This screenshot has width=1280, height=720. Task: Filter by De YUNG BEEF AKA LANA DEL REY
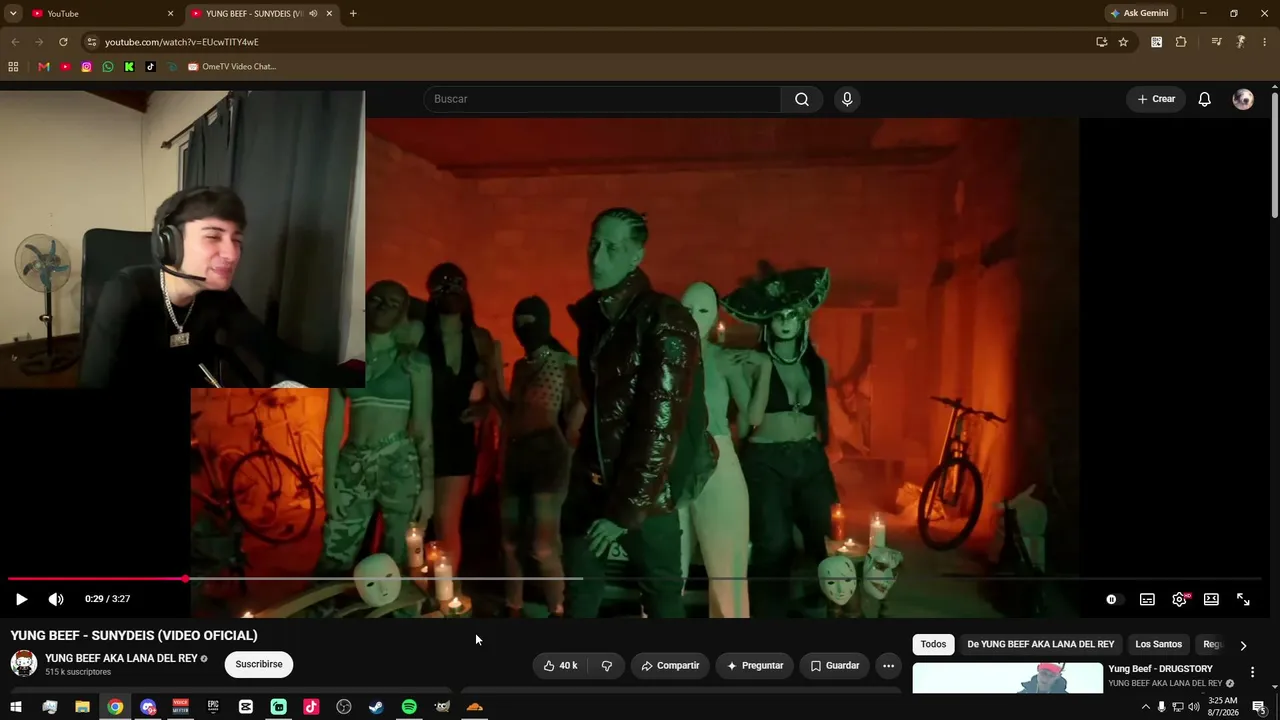click(1040, 645)
